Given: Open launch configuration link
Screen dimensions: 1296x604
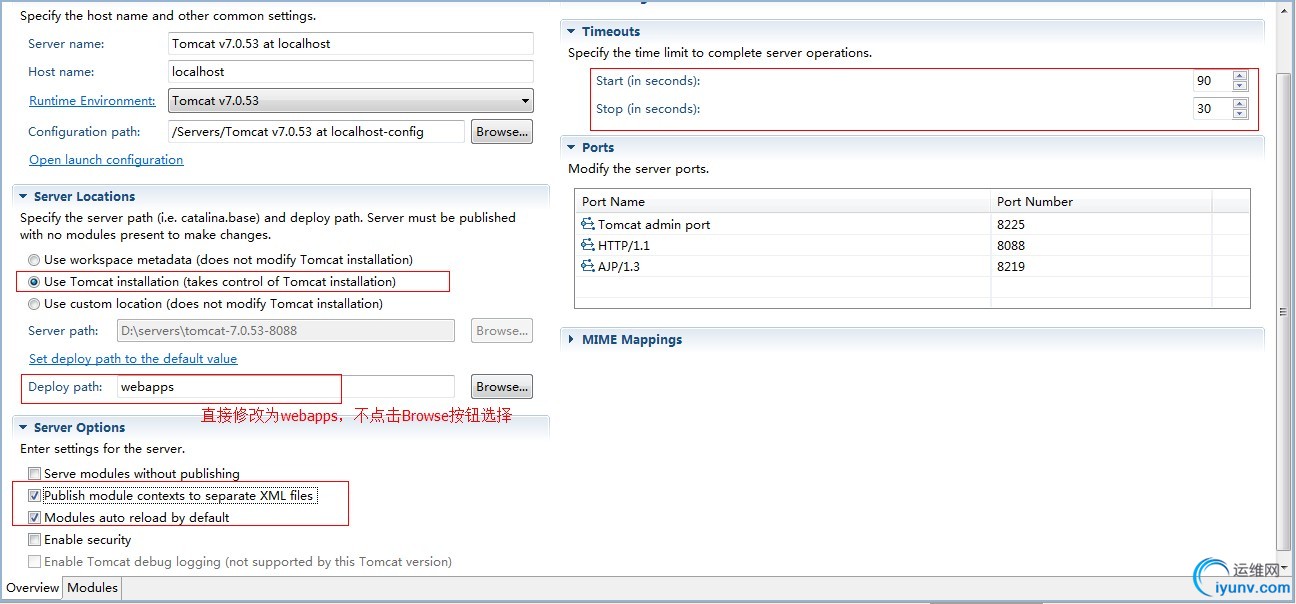Looking at the screenshot, I should point(106,160).
